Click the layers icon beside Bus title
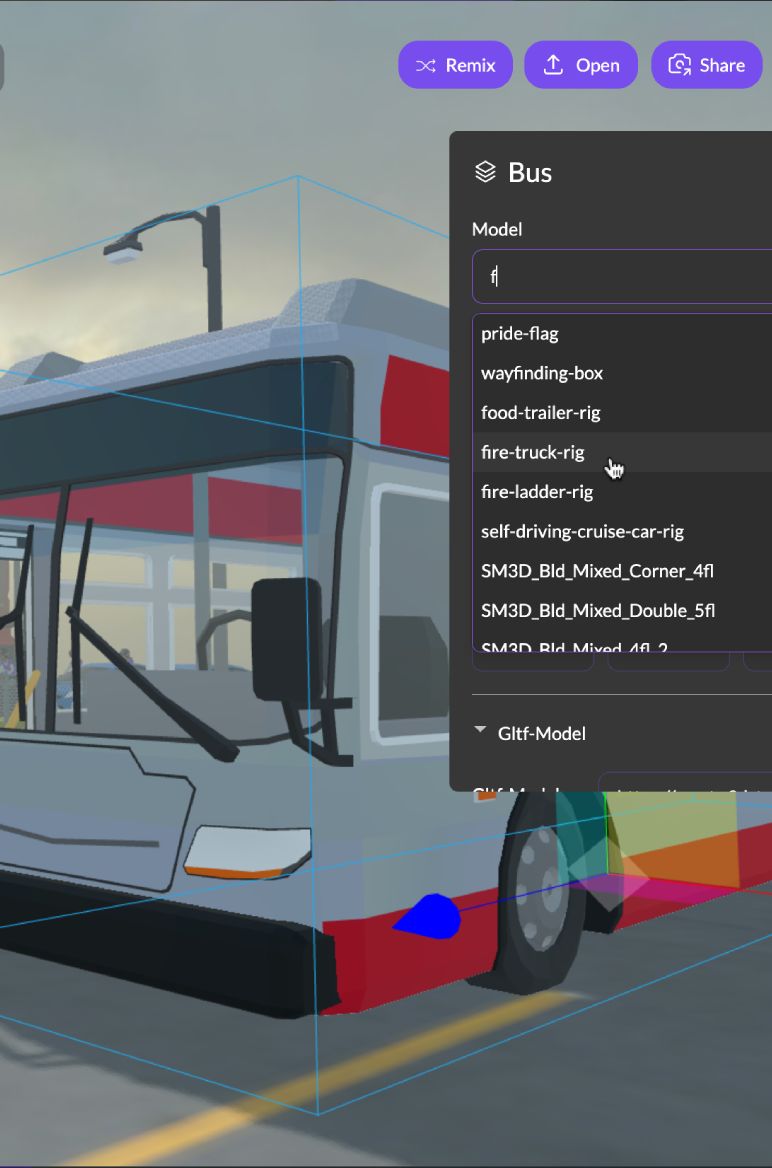Screen dimensions: 772x1168 tap(485, 172)
